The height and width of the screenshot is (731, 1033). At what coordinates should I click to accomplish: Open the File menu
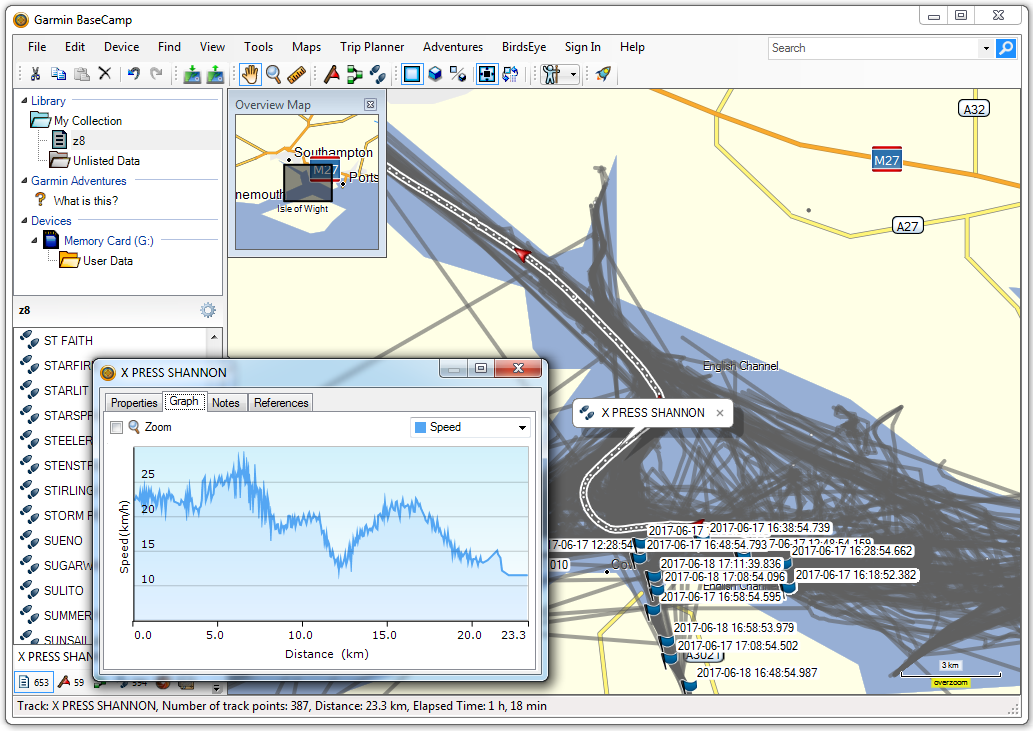(x=37, y=47)
